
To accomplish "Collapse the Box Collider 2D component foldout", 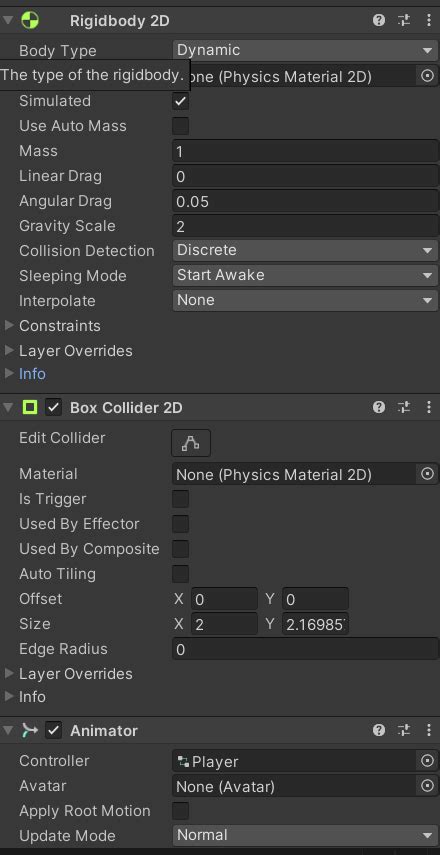I will pos(8,407).
